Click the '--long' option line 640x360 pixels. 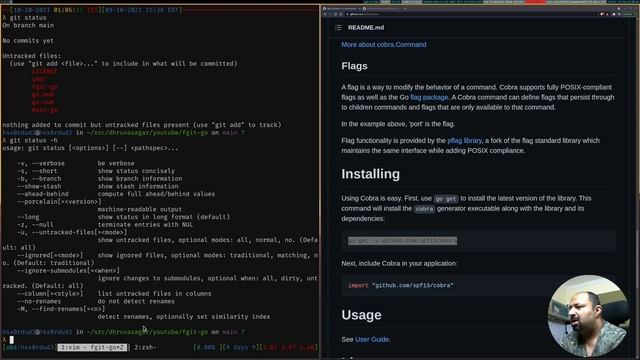coord(123,217)
